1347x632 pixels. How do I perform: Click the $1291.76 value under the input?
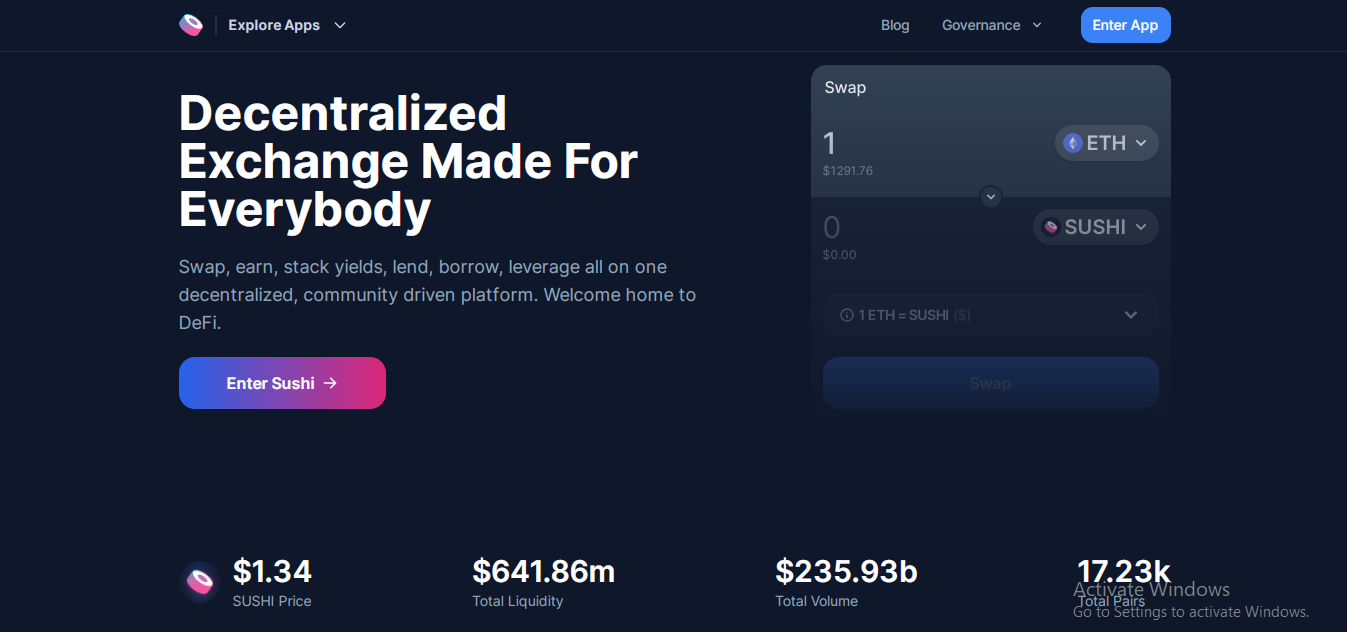pyautogui.click(x=847, y=171)
